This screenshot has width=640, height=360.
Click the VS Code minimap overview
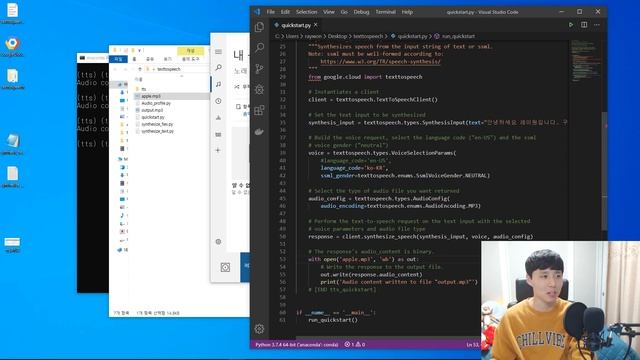[x=586, y=60]
